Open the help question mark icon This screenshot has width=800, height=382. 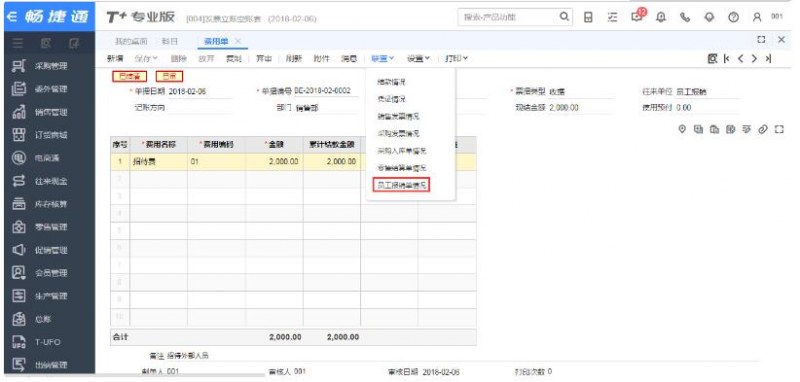click(733, 17)
